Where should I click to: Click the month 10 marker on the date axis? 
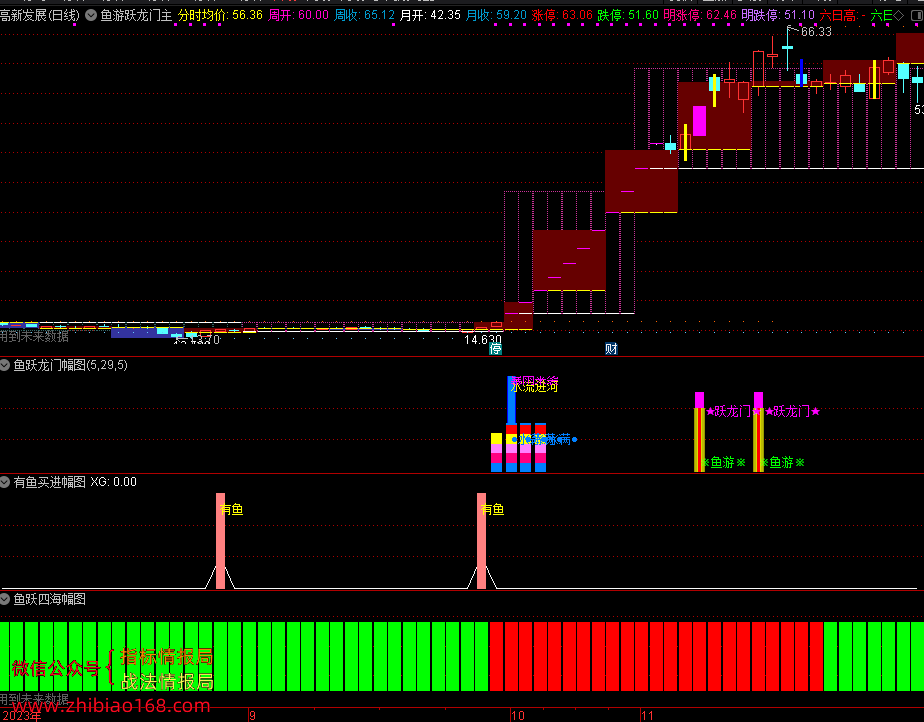pyautogui.click(x=517, y=716)
